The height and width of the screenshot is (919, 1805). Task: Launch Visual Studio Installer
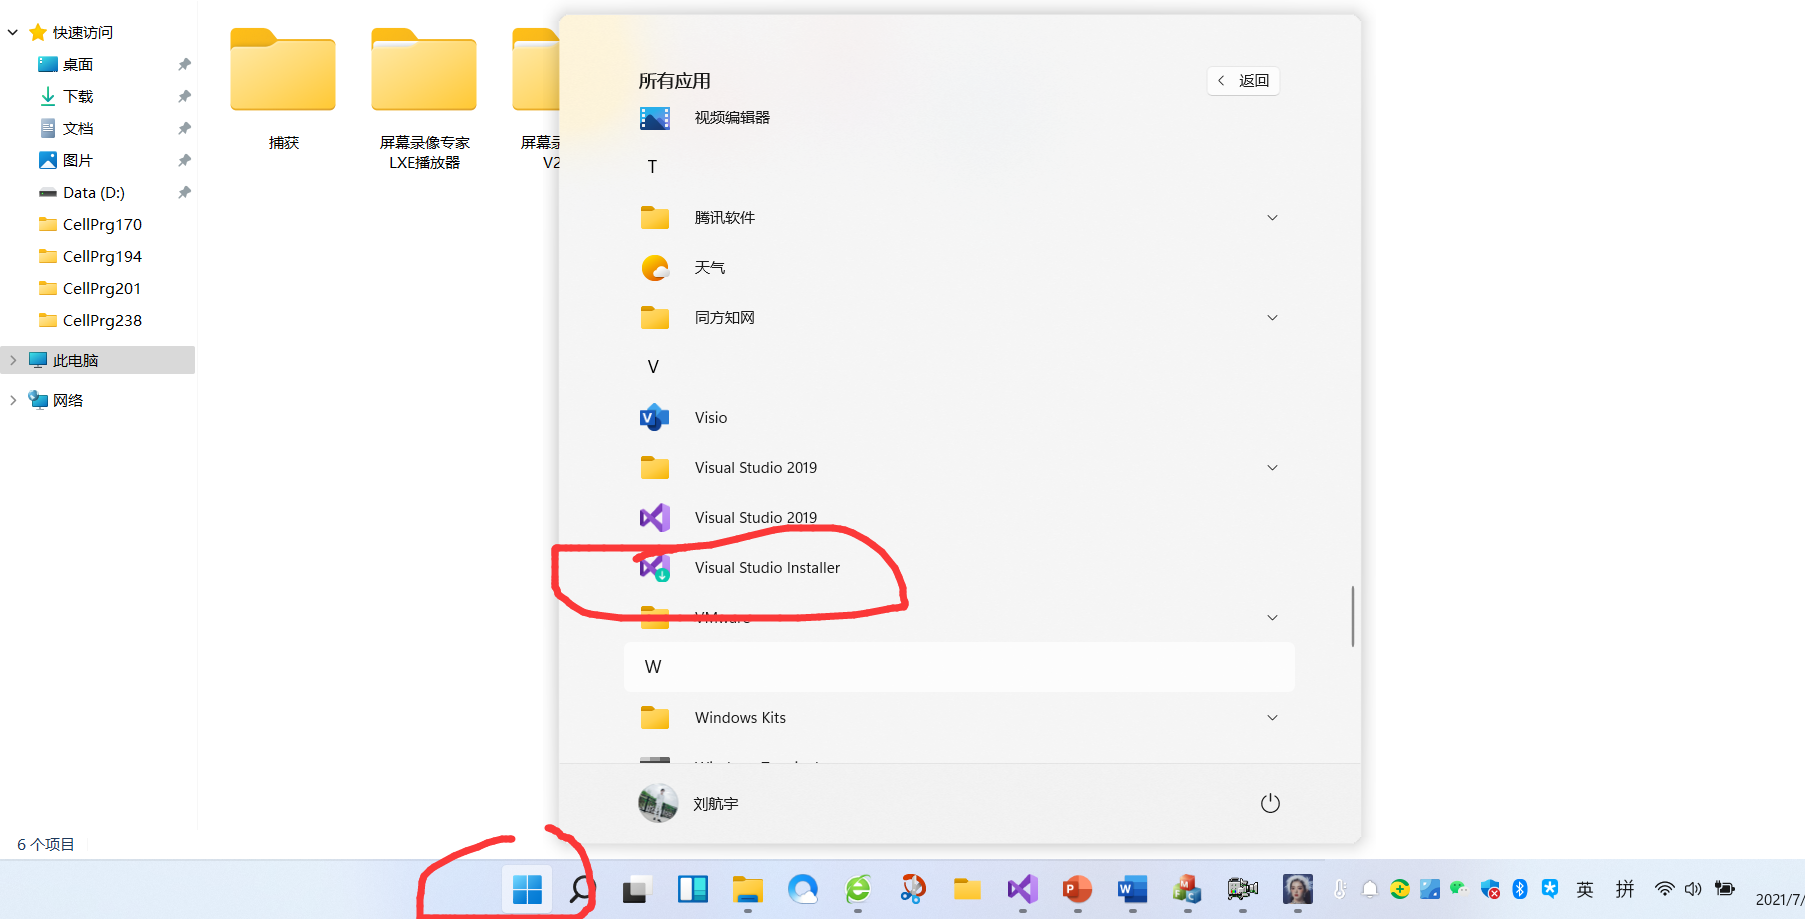pos(959,568)
